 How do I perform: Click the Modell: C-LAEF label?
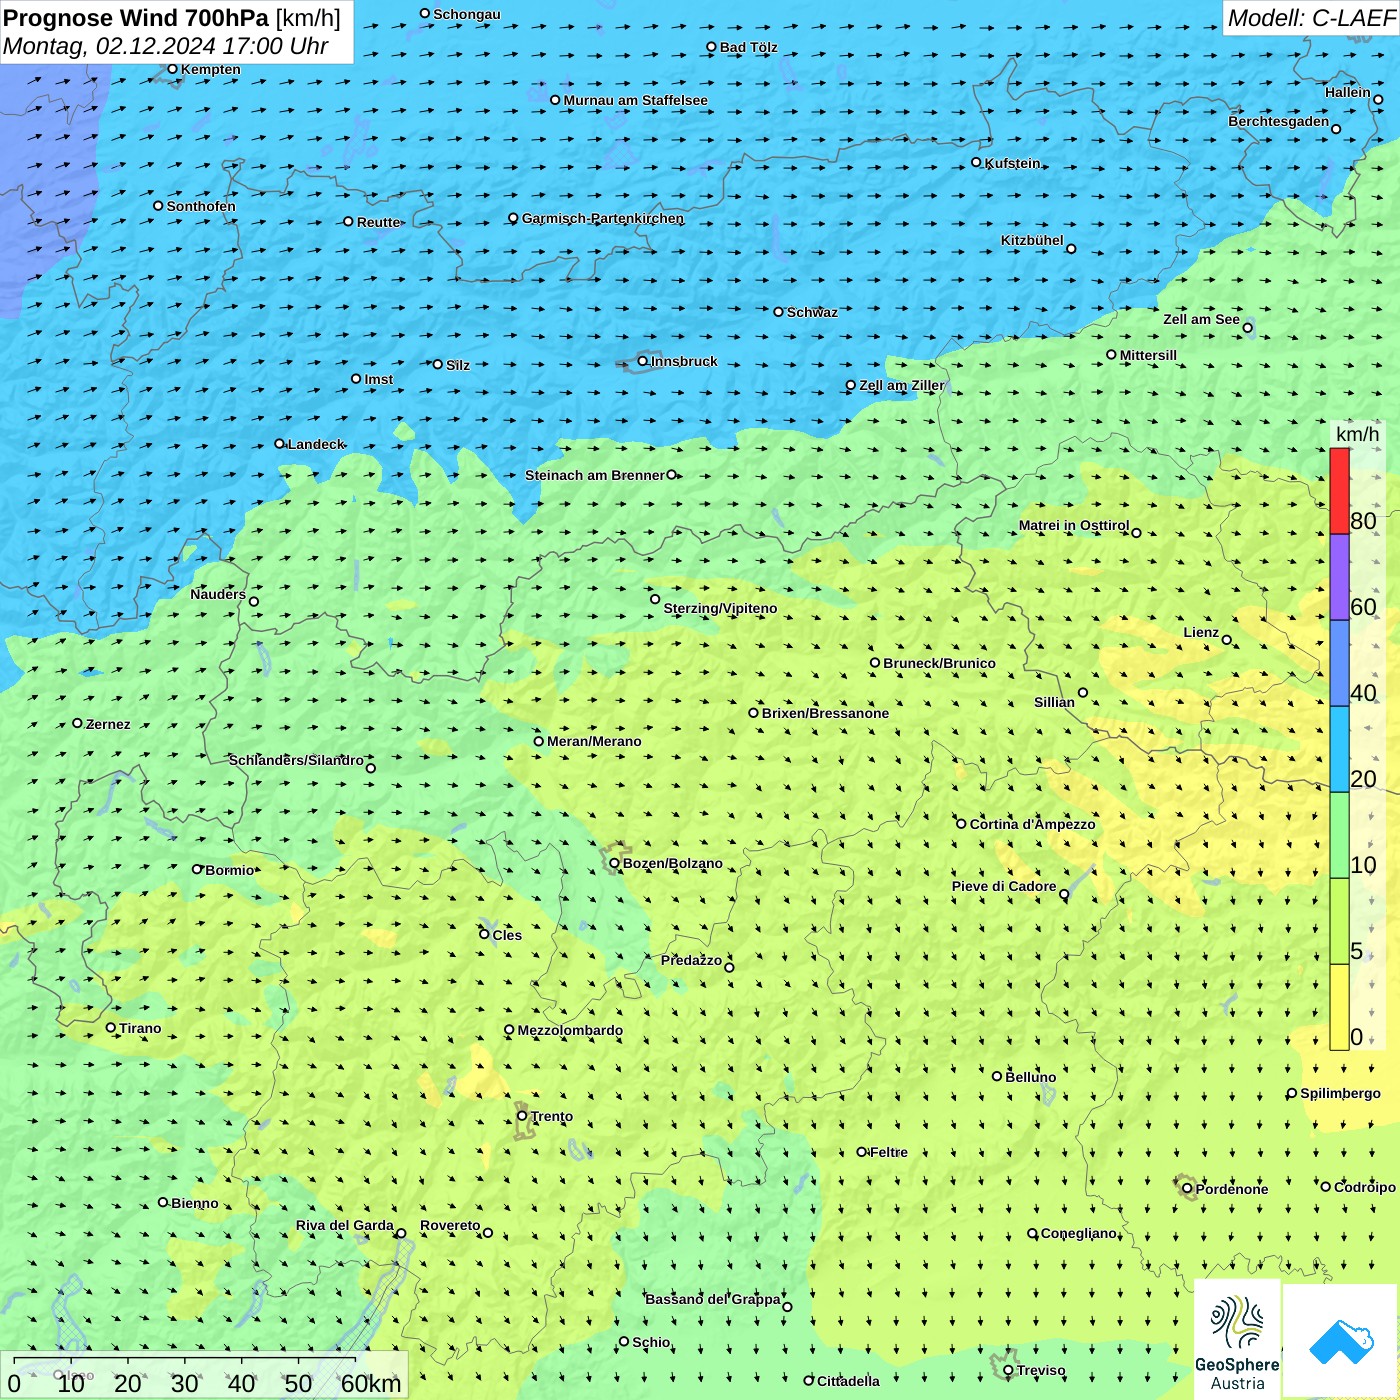point(1310,18)
